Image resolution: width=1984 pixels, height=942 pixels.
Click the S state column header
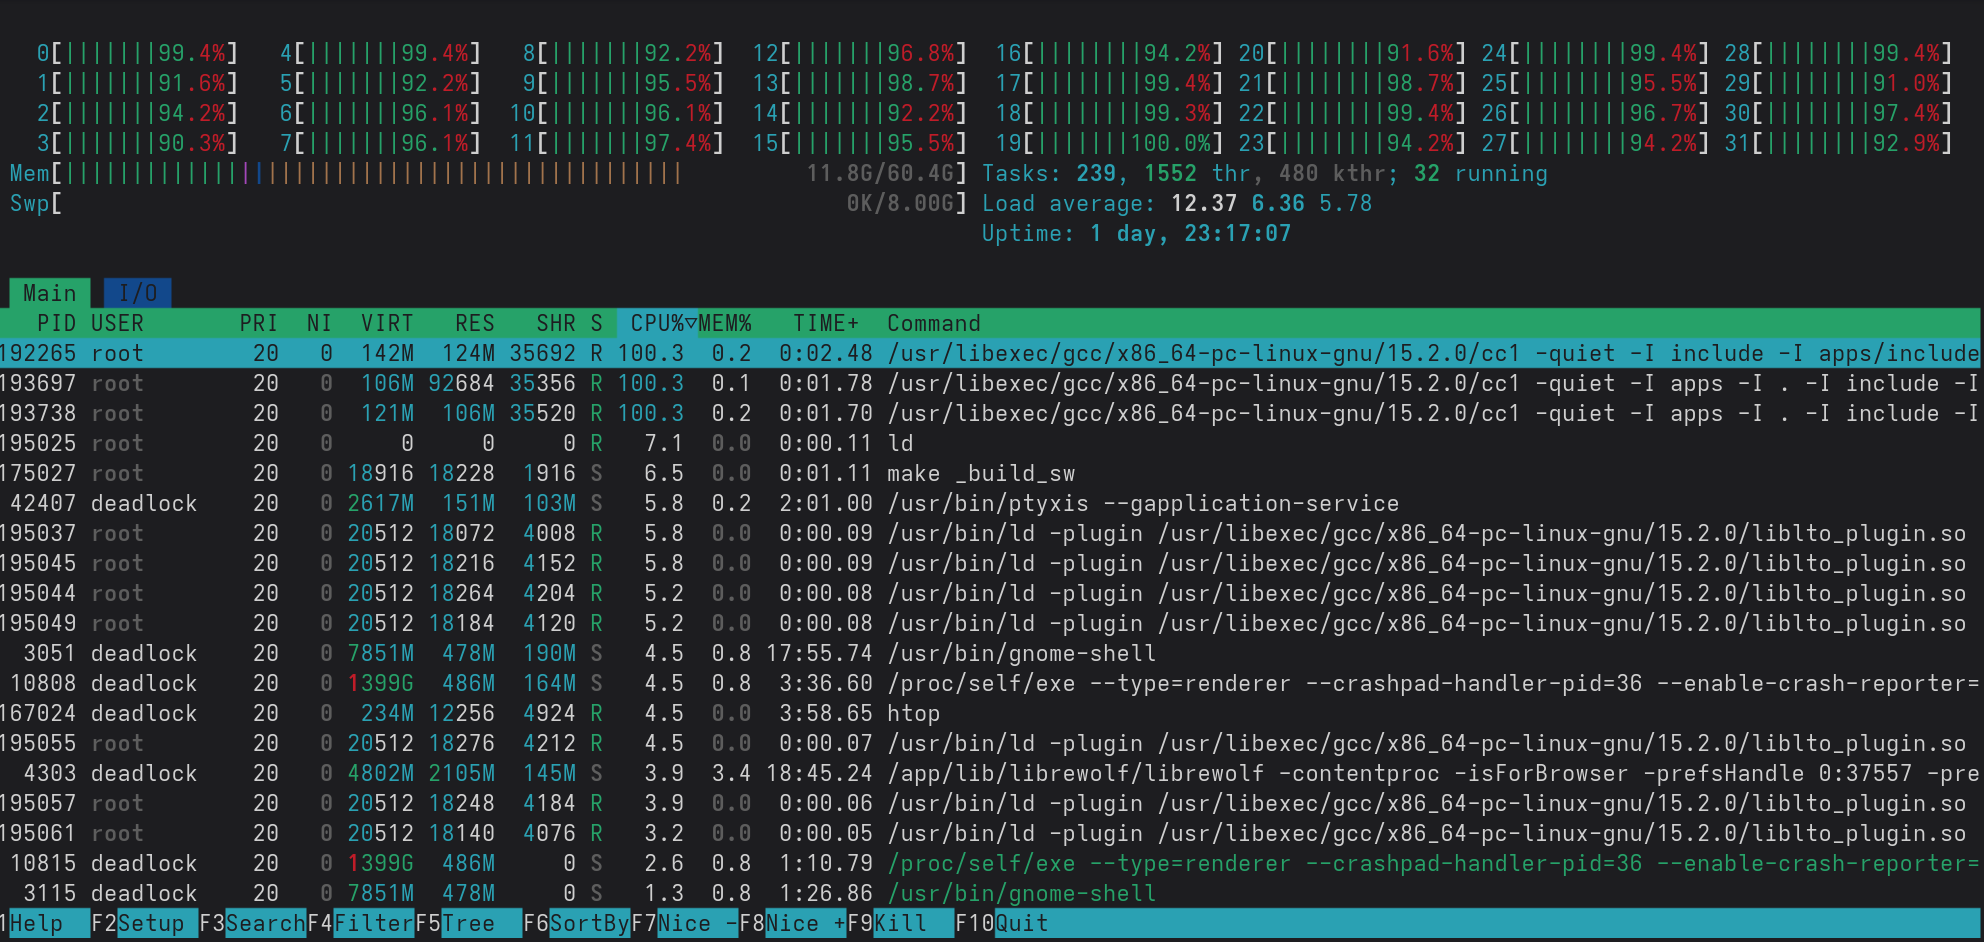(x=597, y=323)
